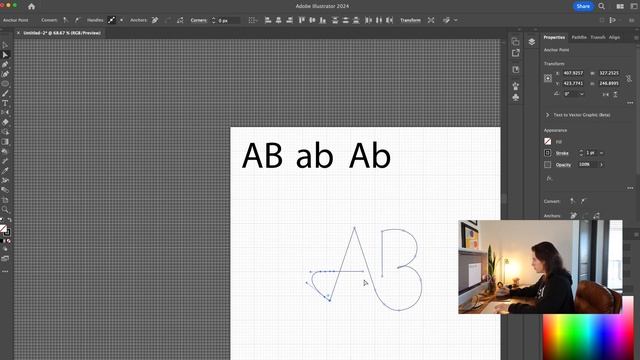Select the Direct Selection tool

[5, 55]
